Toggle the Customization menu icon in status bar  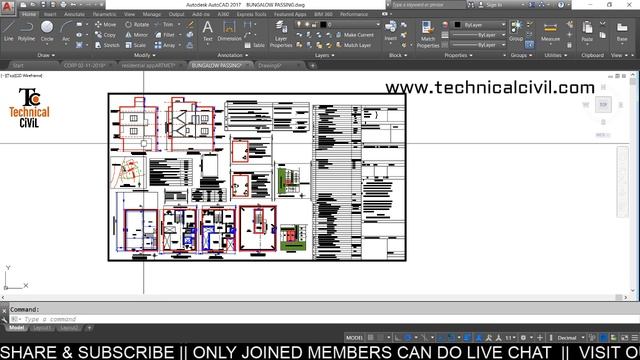tap(635, 338)
